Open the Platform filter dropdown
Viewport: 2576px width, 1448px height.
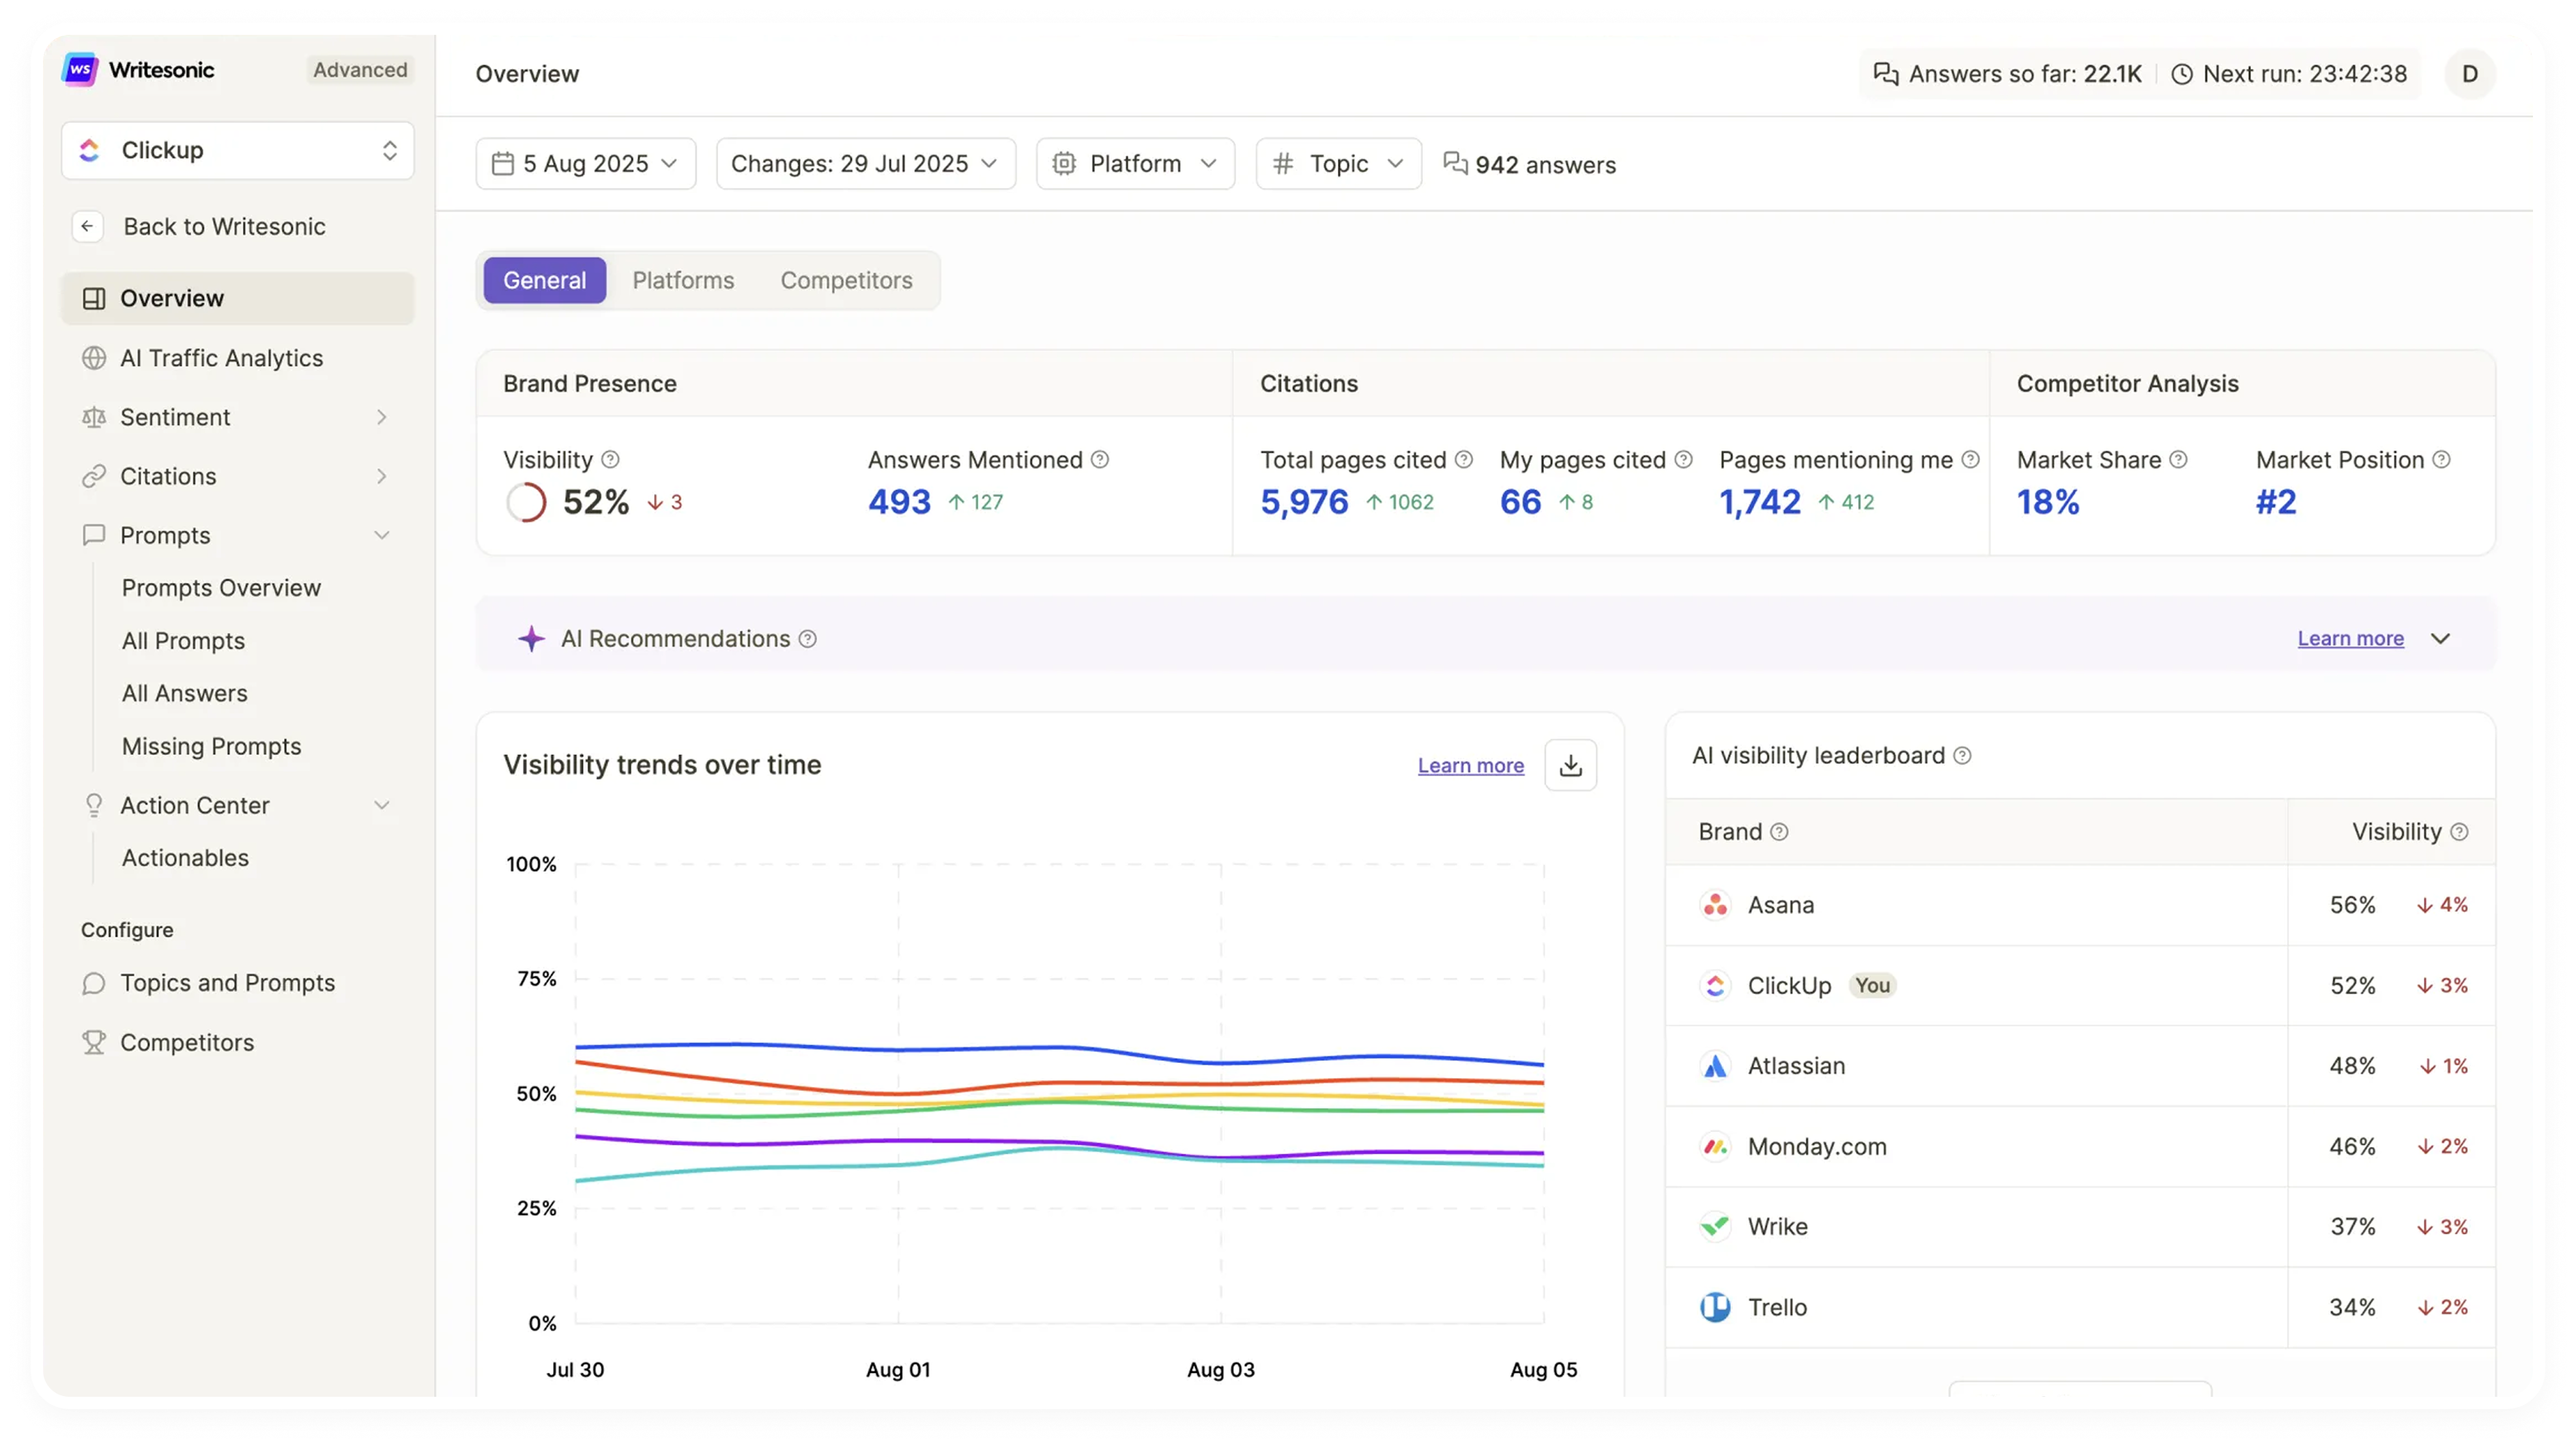pos(1135,163)
